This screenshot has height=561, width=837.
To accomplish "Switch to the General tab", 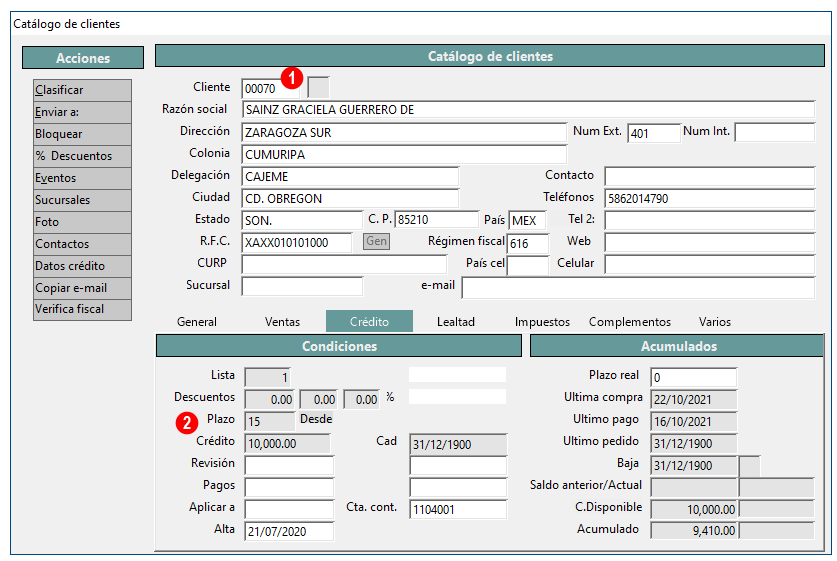I will point(197,322).
